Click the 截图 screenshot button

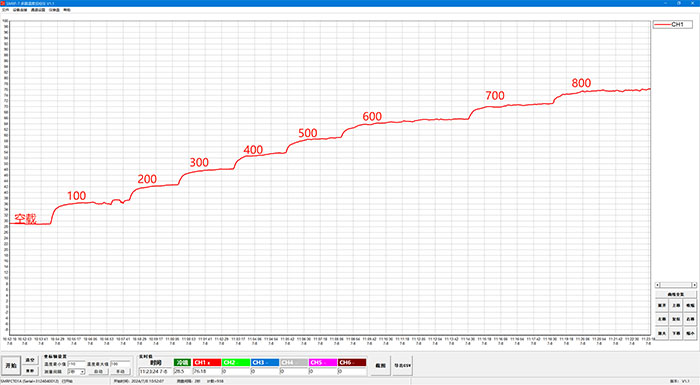tap(380, 365)
